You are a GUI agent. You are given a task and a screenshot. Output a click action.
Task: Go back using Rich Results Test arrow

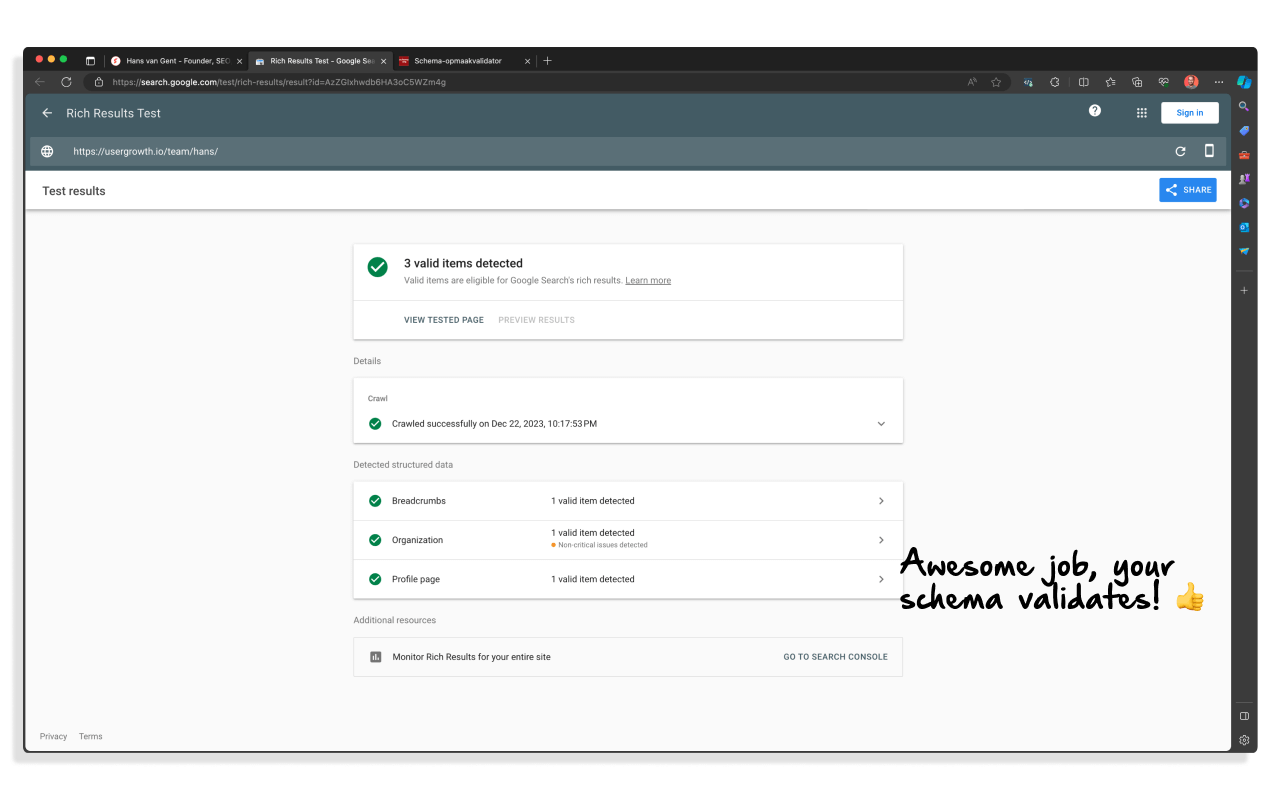[x=47, y=113]
